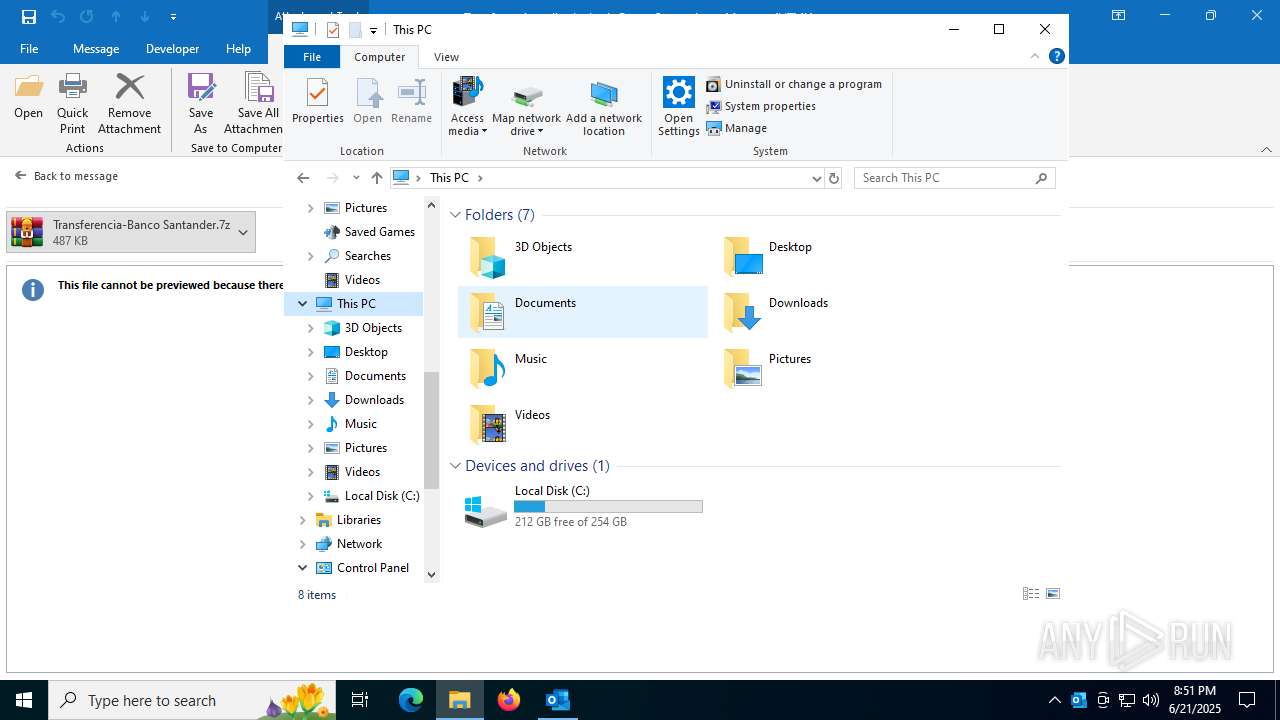Open the 3D Objects folder
The height and width of the screenshot is (720, 1280).
pos(583,256)
